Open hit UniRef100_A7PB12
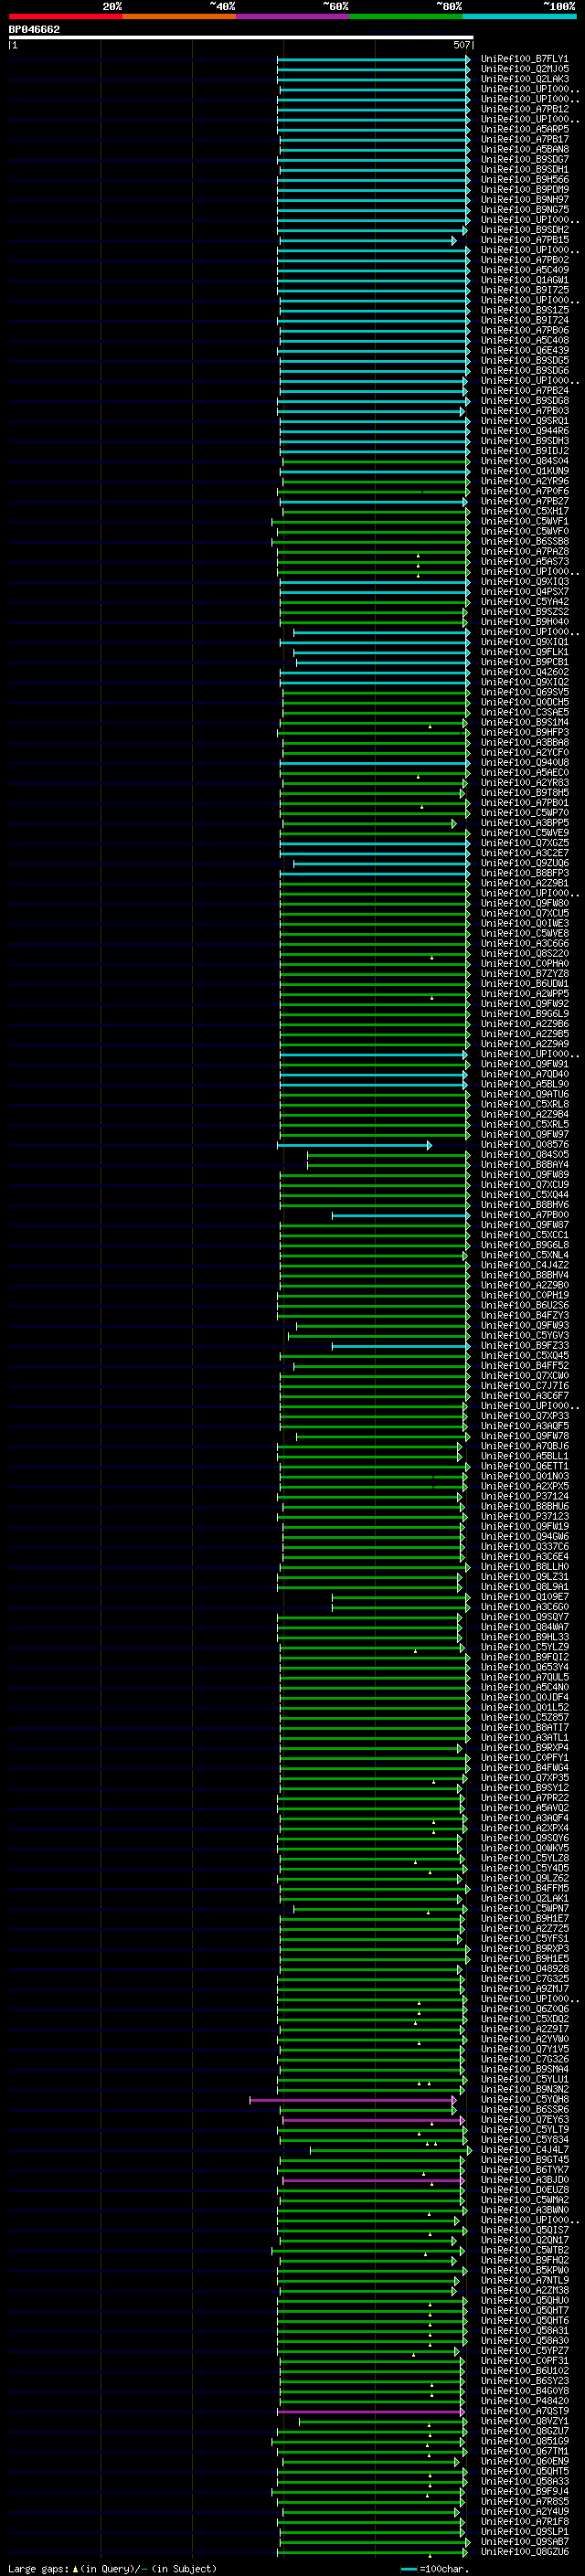The image size is (585, 2576). tap(524, 109)
